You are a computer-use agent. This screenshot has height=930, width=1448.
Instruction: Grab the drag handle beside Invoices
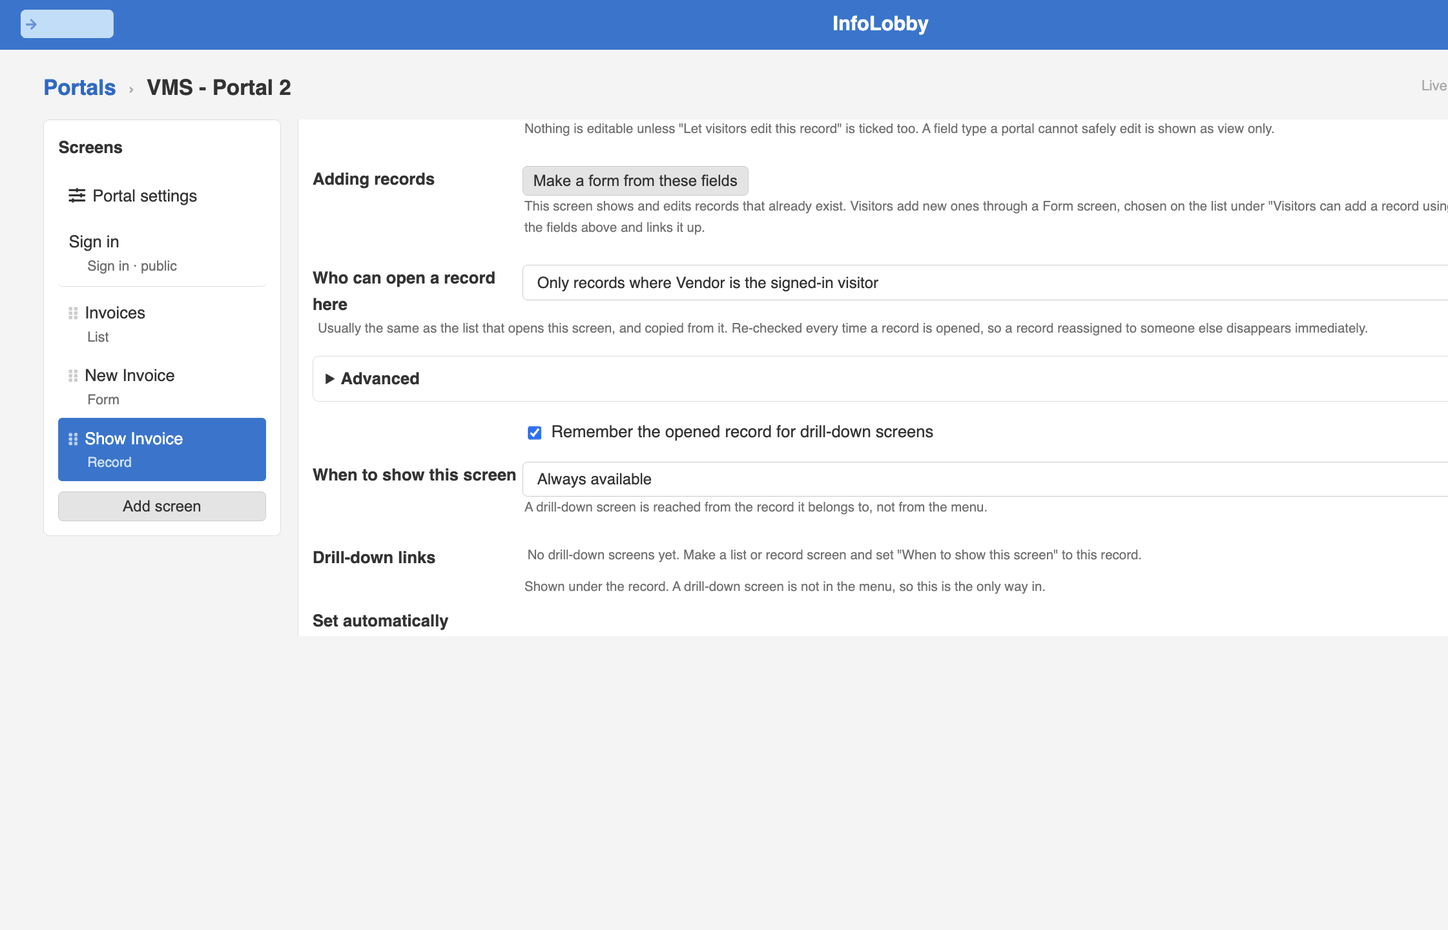(x=73, y=313)
